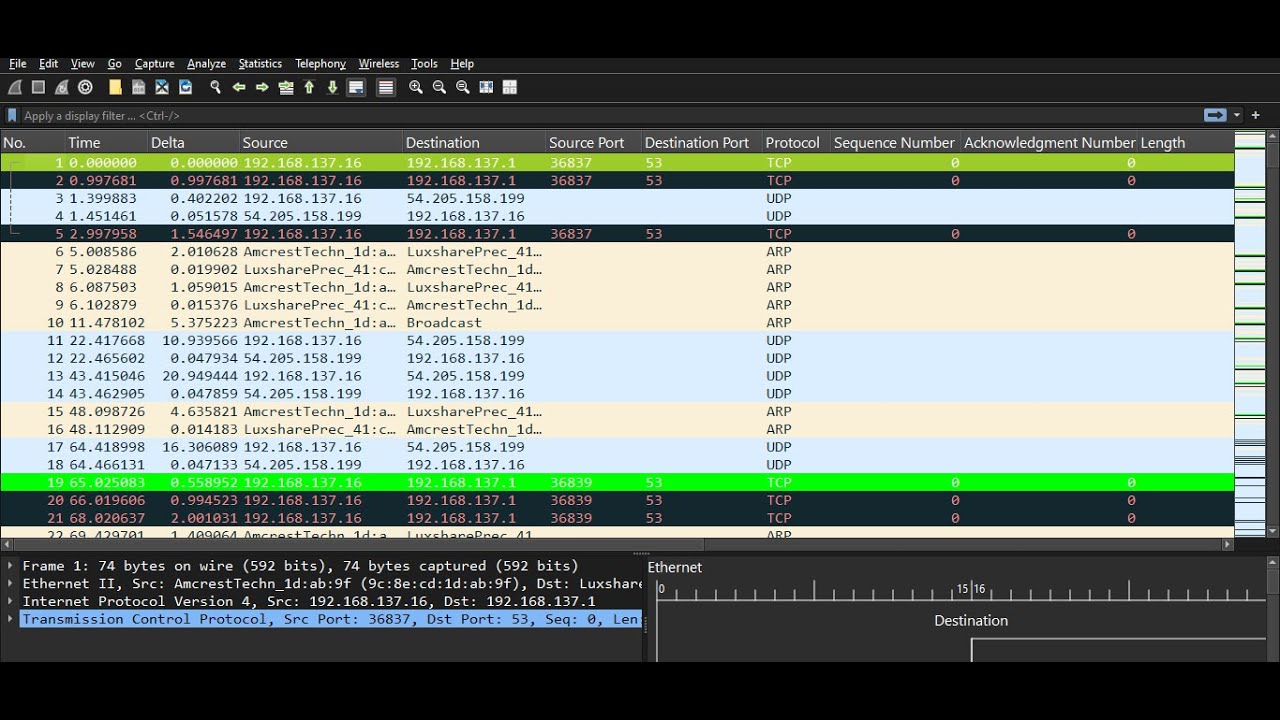
Task: Open the recent display filters dropdown
Action: (1237, 115)
